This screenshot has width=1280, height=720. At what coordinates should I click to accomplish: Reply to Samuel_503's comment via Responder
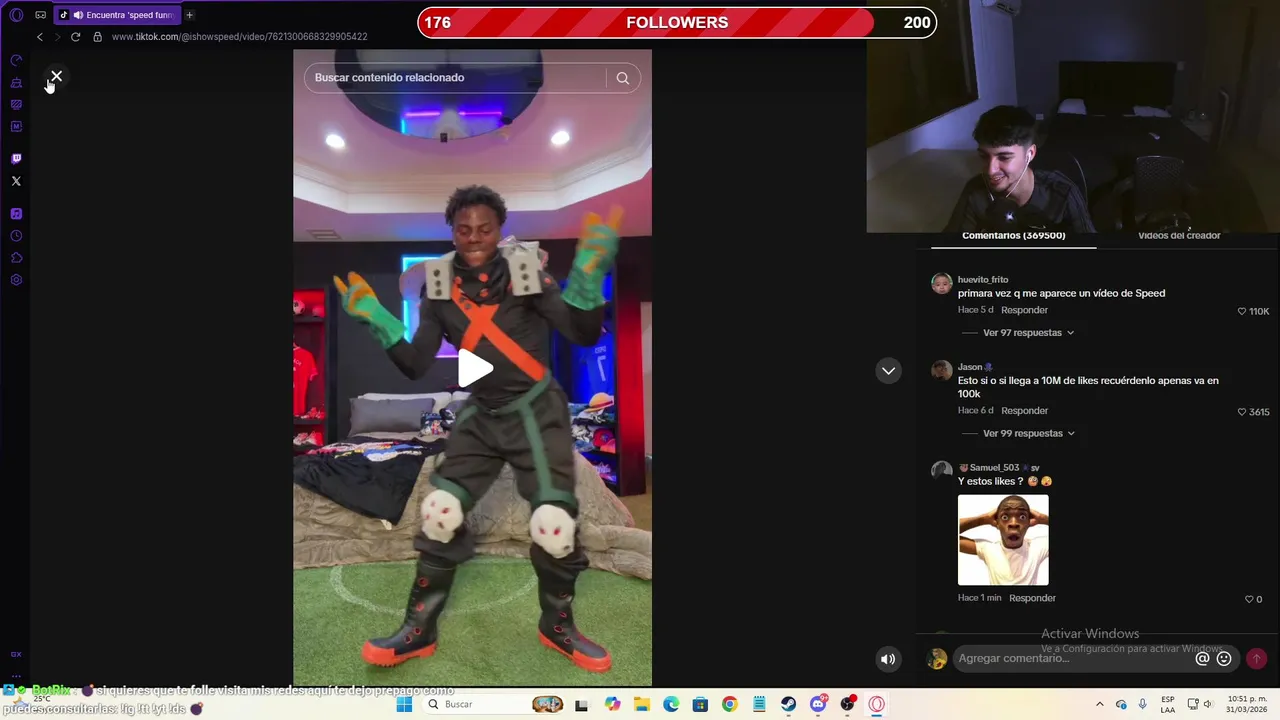coord(1032,598)
